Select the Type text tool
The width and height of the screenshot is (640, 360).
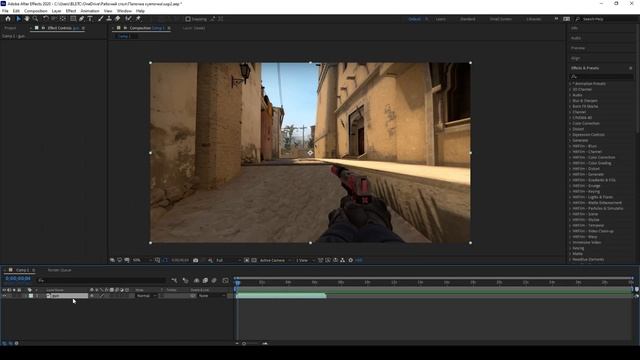[90, 19]
